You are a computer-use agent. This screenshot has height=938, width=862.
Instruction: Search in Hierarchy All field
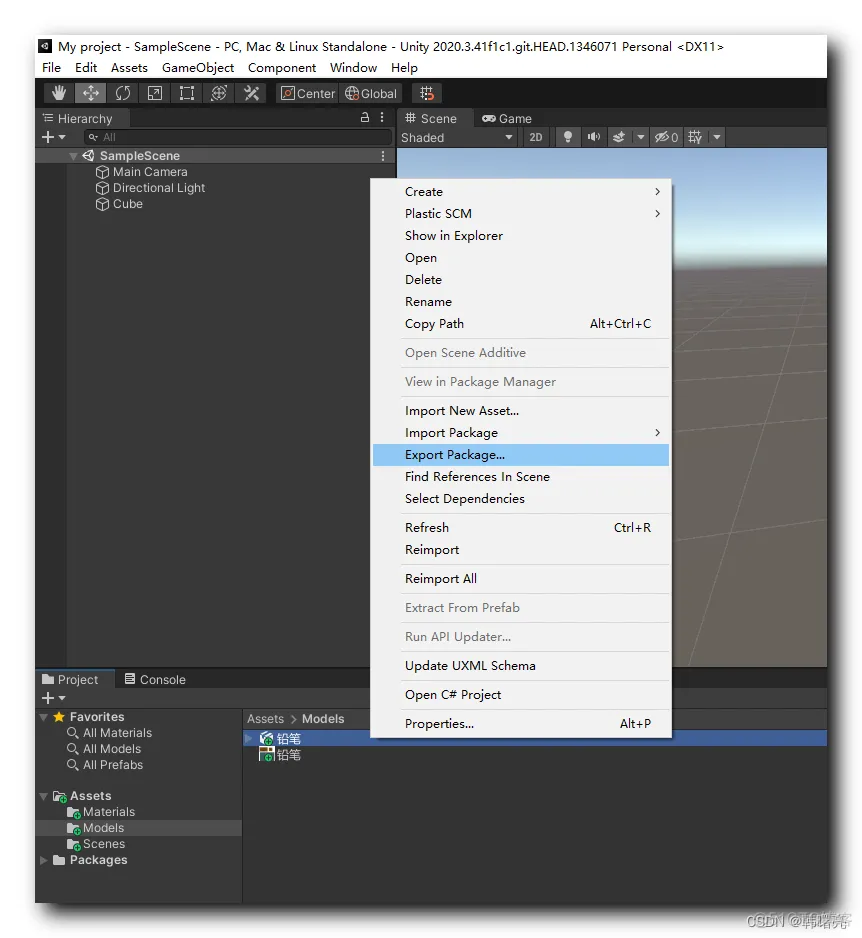click(238, 137)
